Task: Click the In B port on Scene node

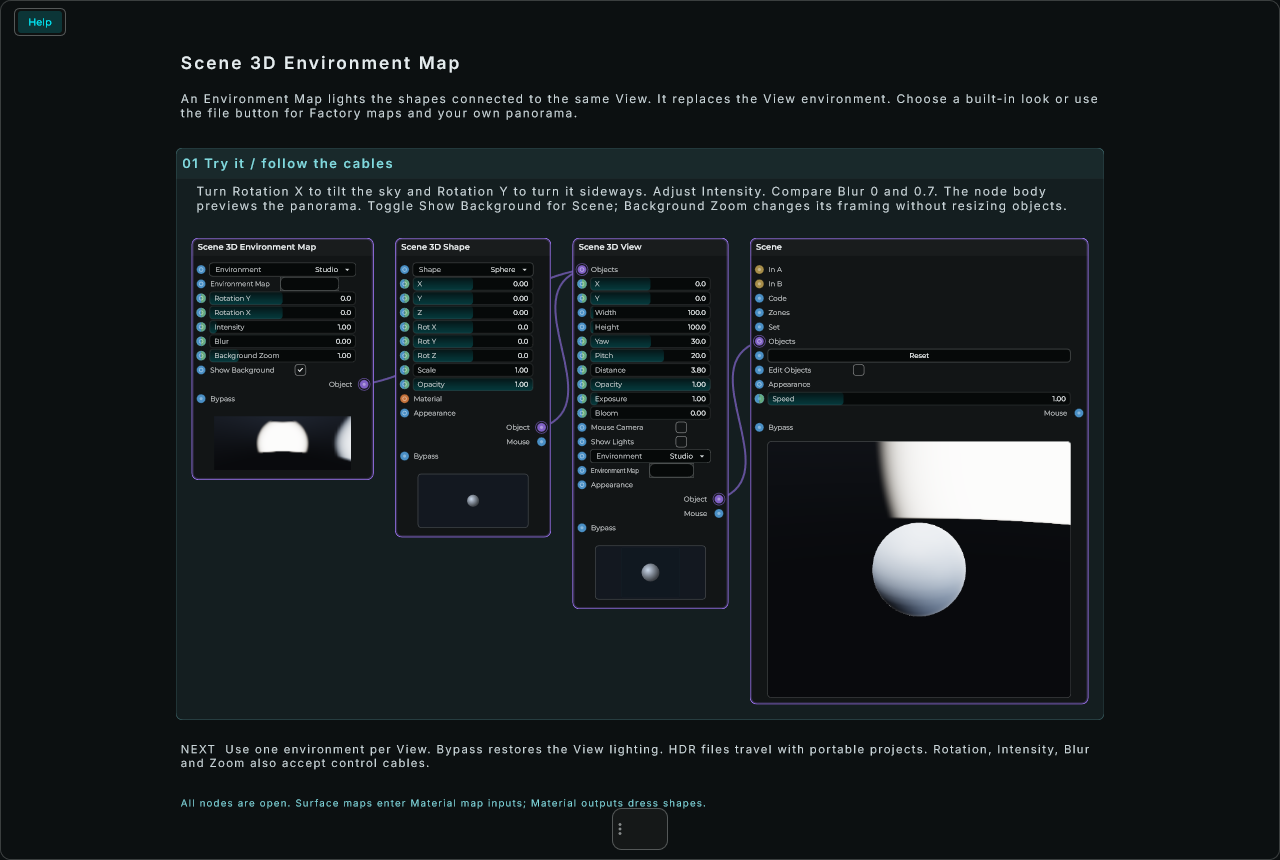Action: [x=759, y=284]
